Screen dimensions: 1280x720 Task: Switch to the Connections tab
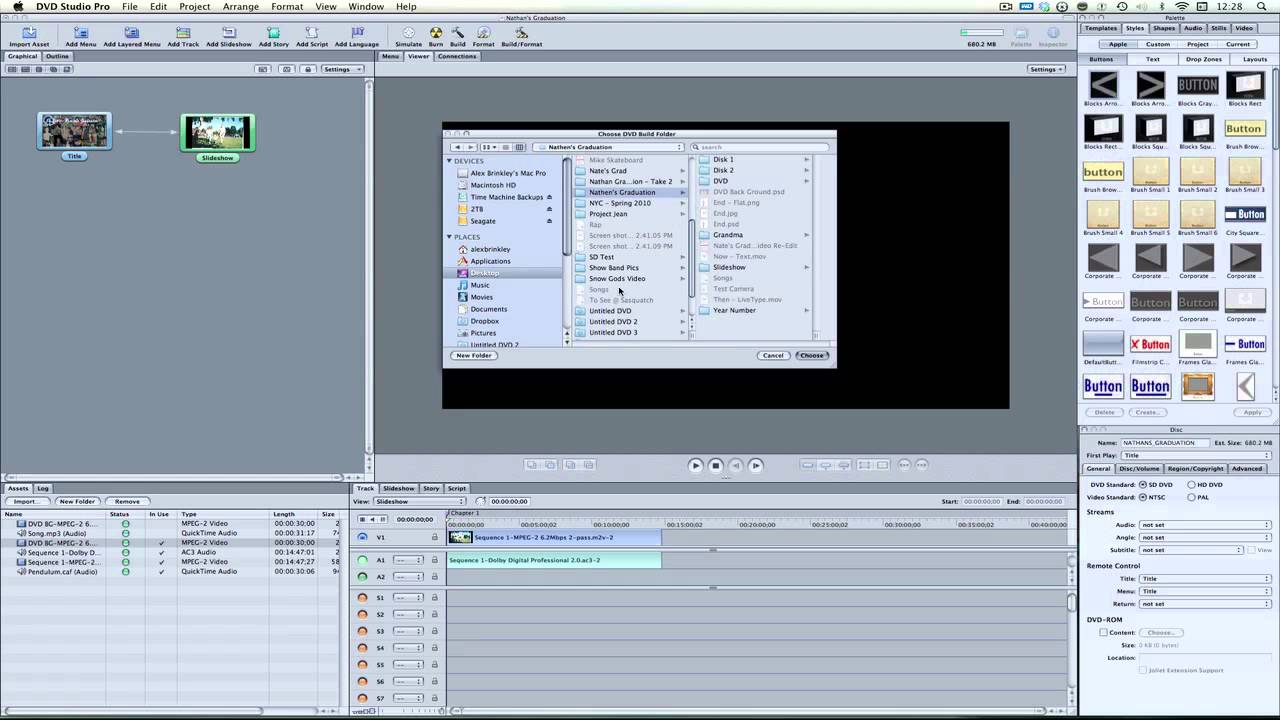(457, 56)
